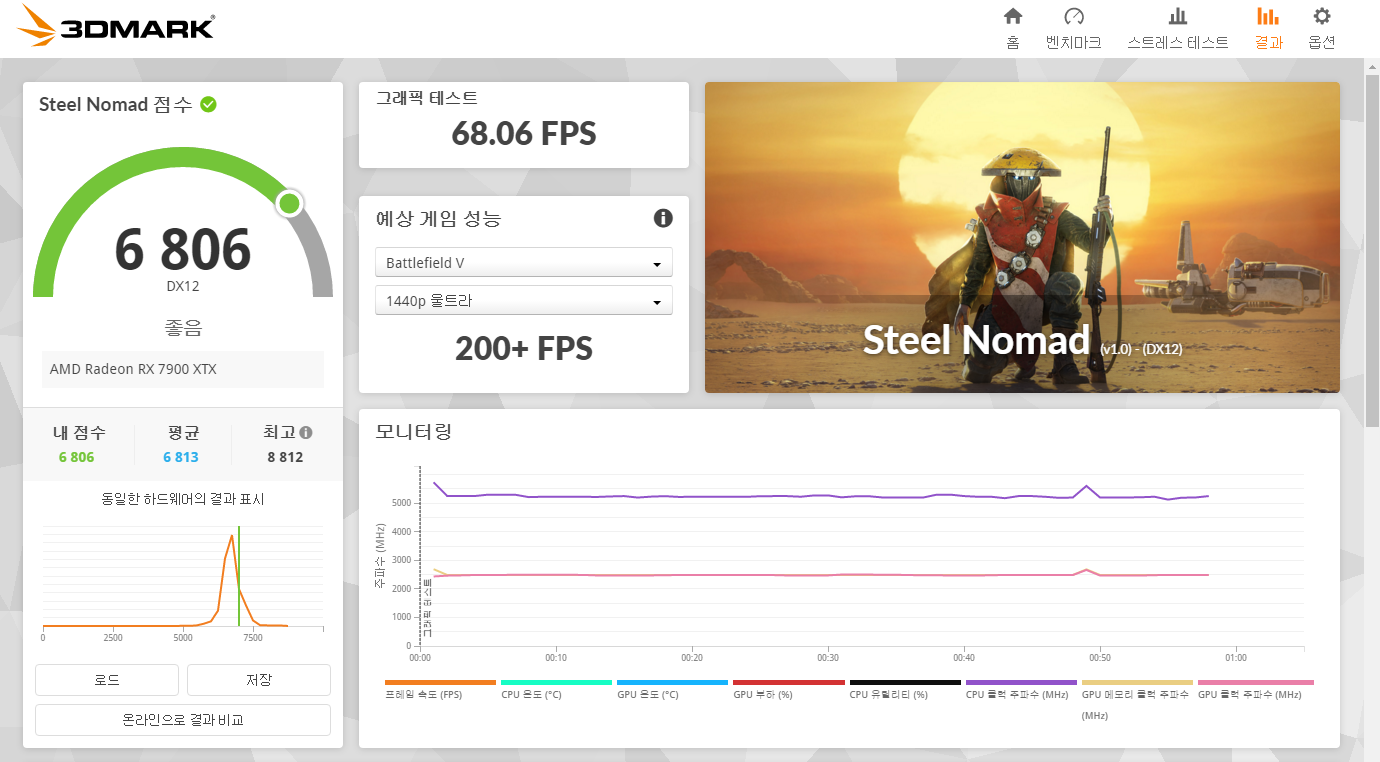This screenshot has height=762, width=1380.
Task: Click green validation checkmark beside Steel Nomad 점수
Action: (208, 104)
